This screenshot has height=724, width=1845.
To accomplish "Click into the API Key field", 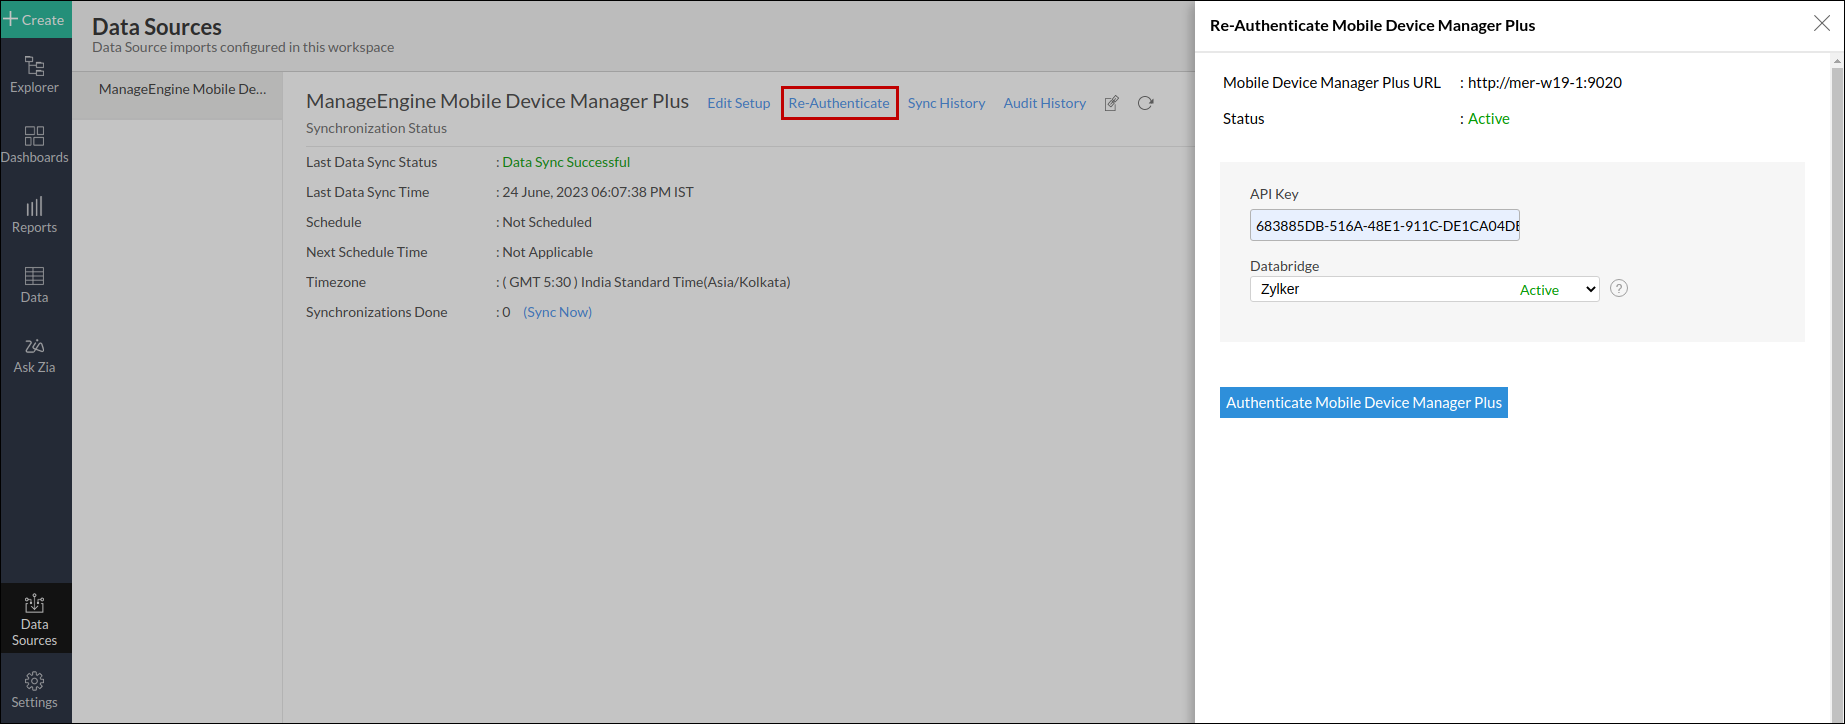I will (x=1384, y=226).
